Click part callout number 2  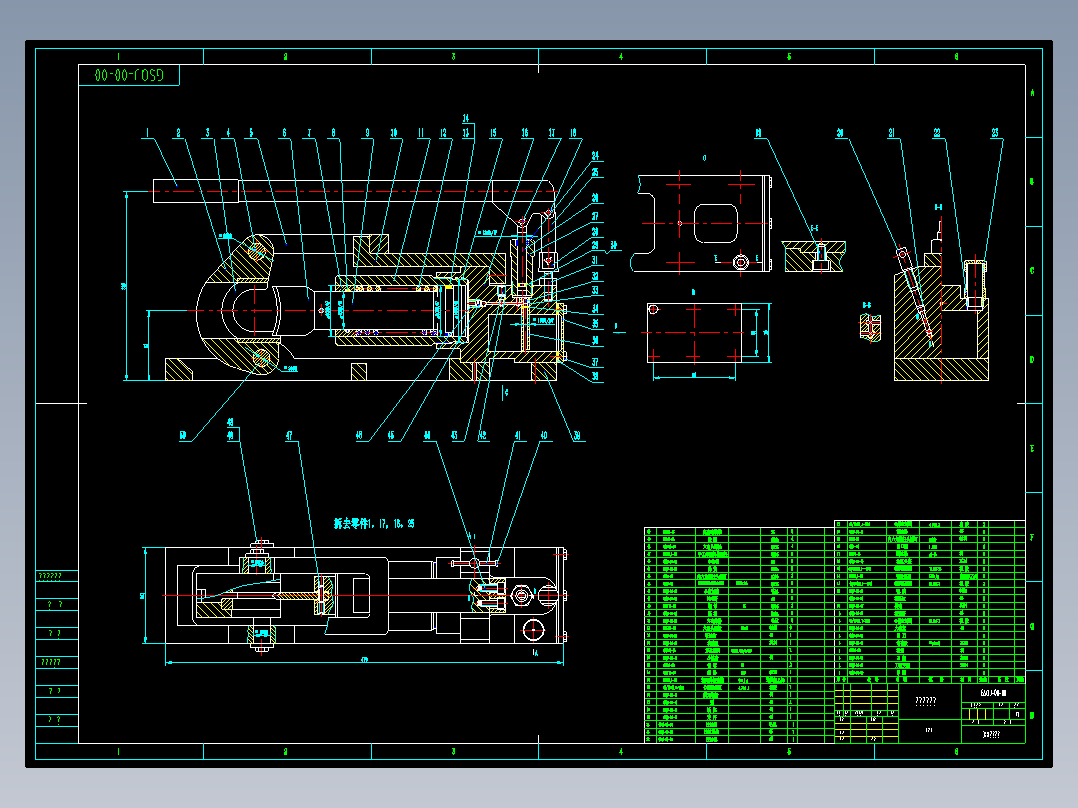click(178, 133)
